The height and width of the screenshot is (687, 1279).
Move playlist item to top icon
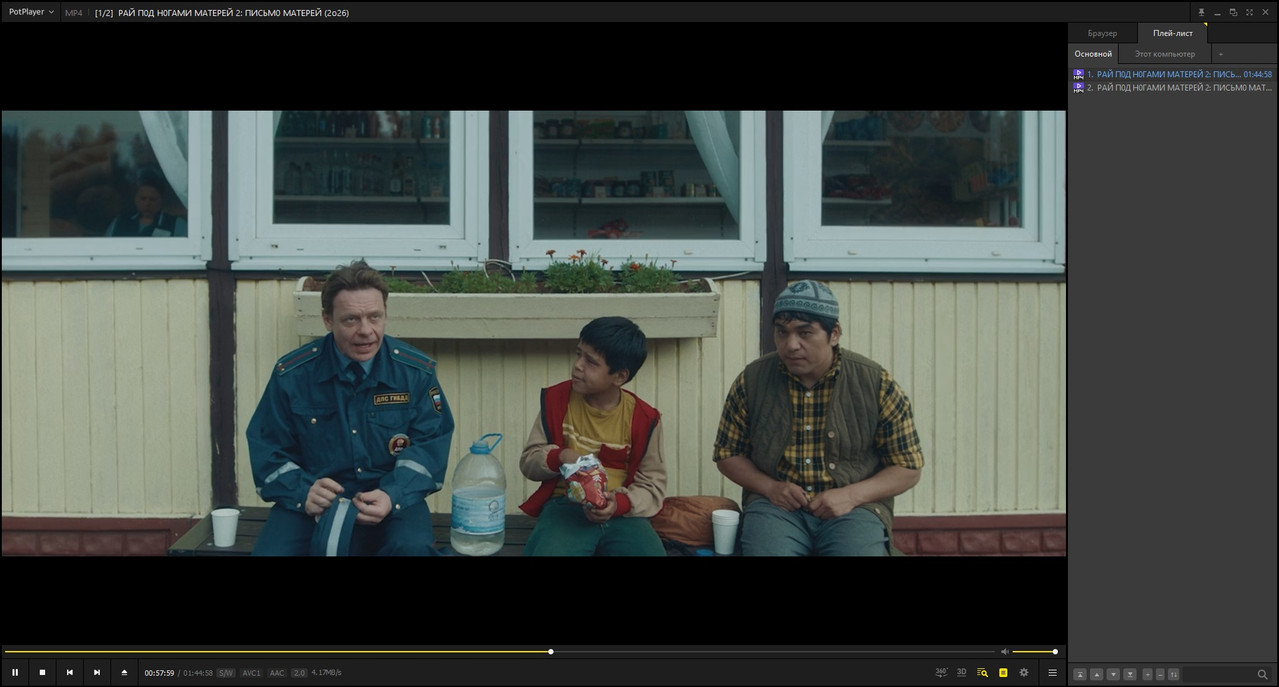pos(1080,674)
